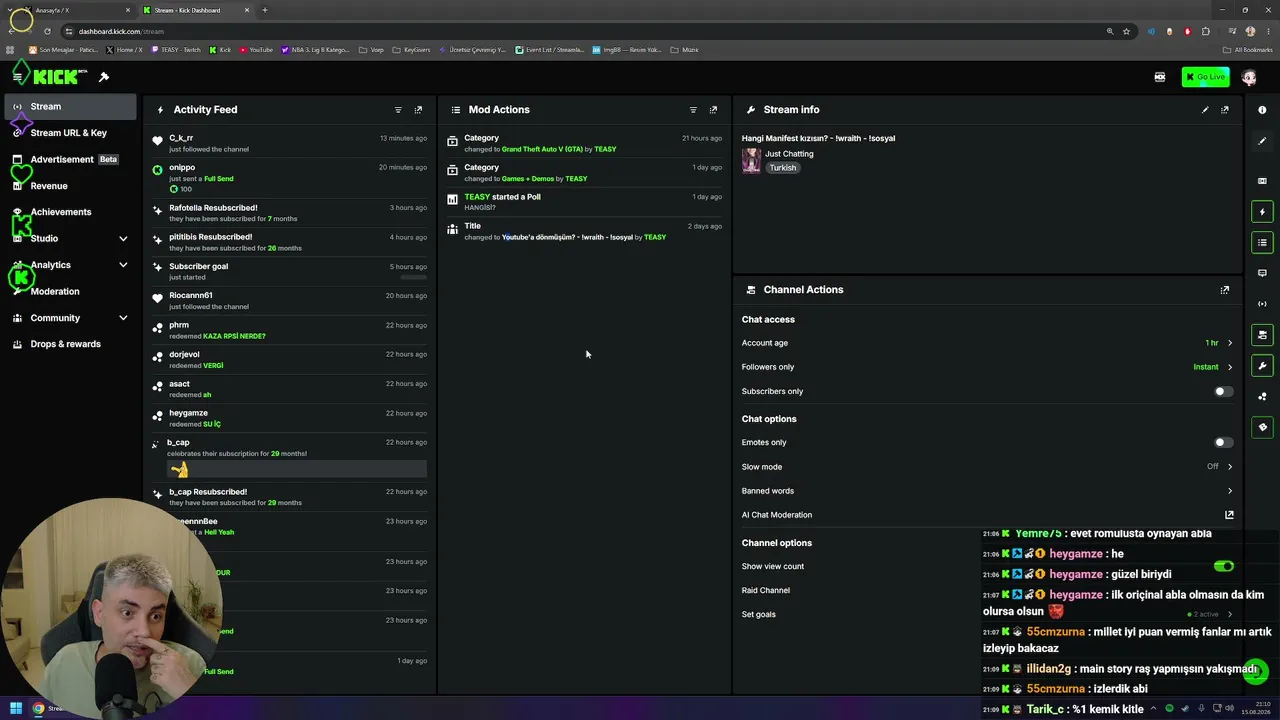This screenshot has height=720, width=1280.
Task: Click the pencil icon in the right sidebar
Action: point(1262,141)
